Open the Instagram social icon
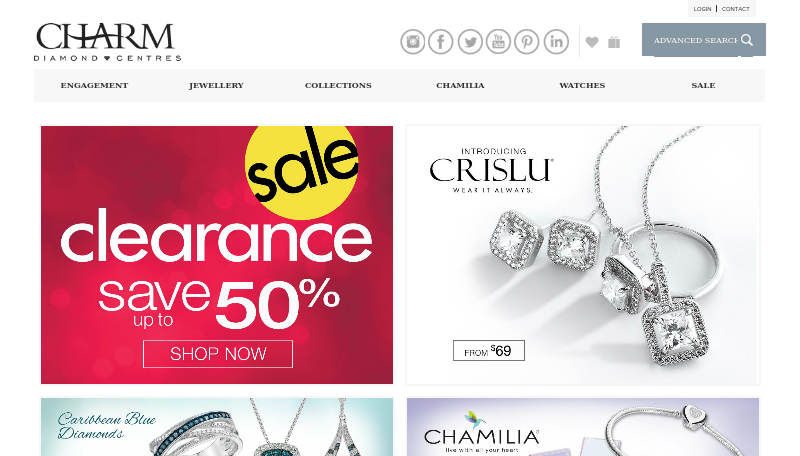The image size is (800, 456). click(412, 42)
